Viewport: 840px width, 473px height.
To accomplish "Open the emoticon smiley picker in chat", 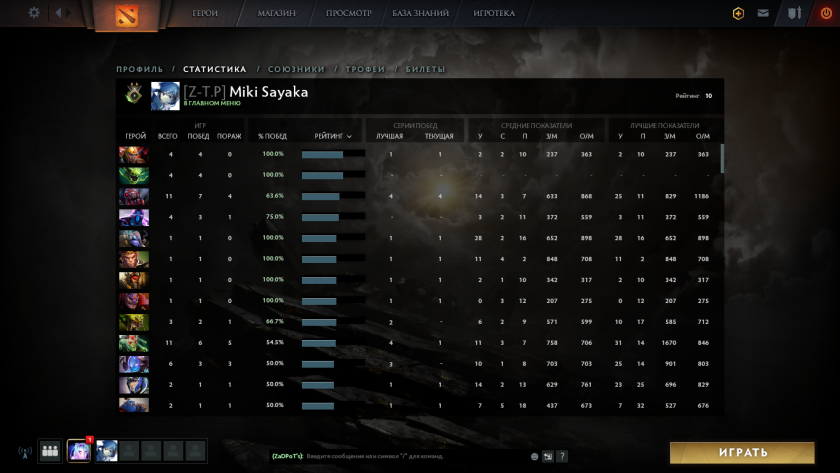I will tap(534, 456).
